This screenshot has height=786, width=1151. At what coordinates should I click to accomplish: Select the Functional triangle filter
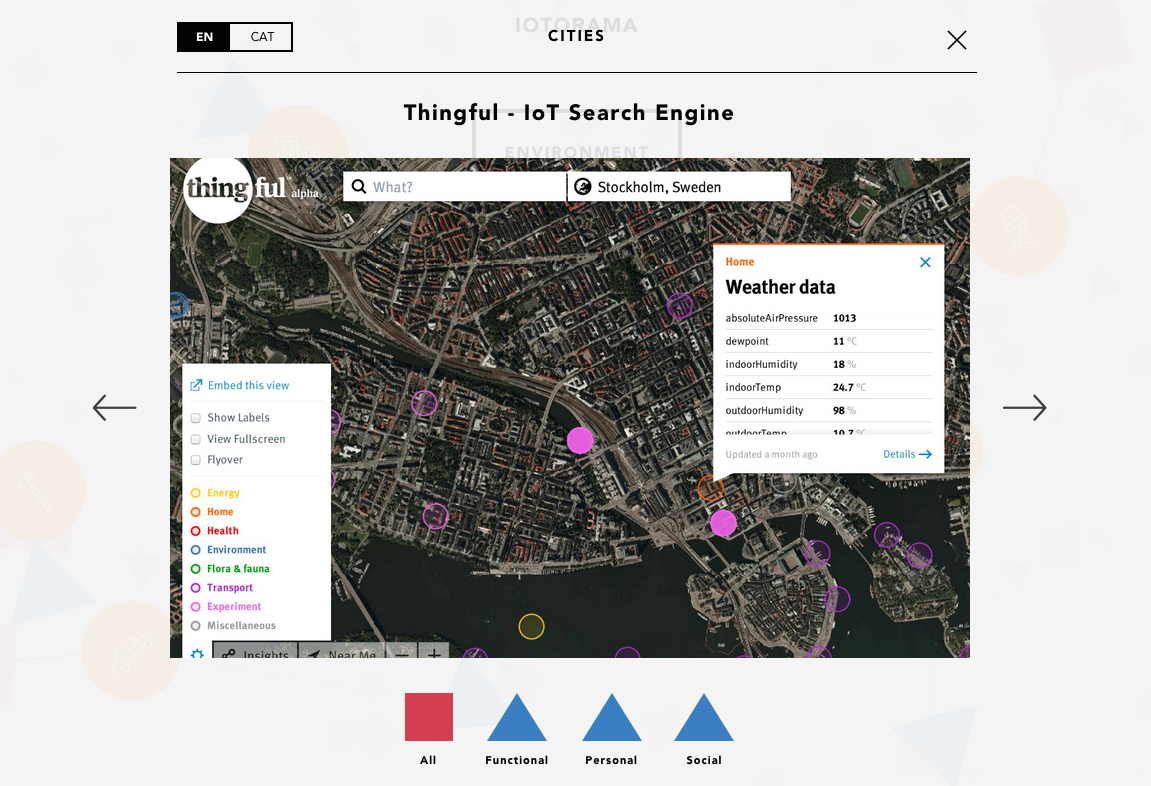(x=516, y=719)
